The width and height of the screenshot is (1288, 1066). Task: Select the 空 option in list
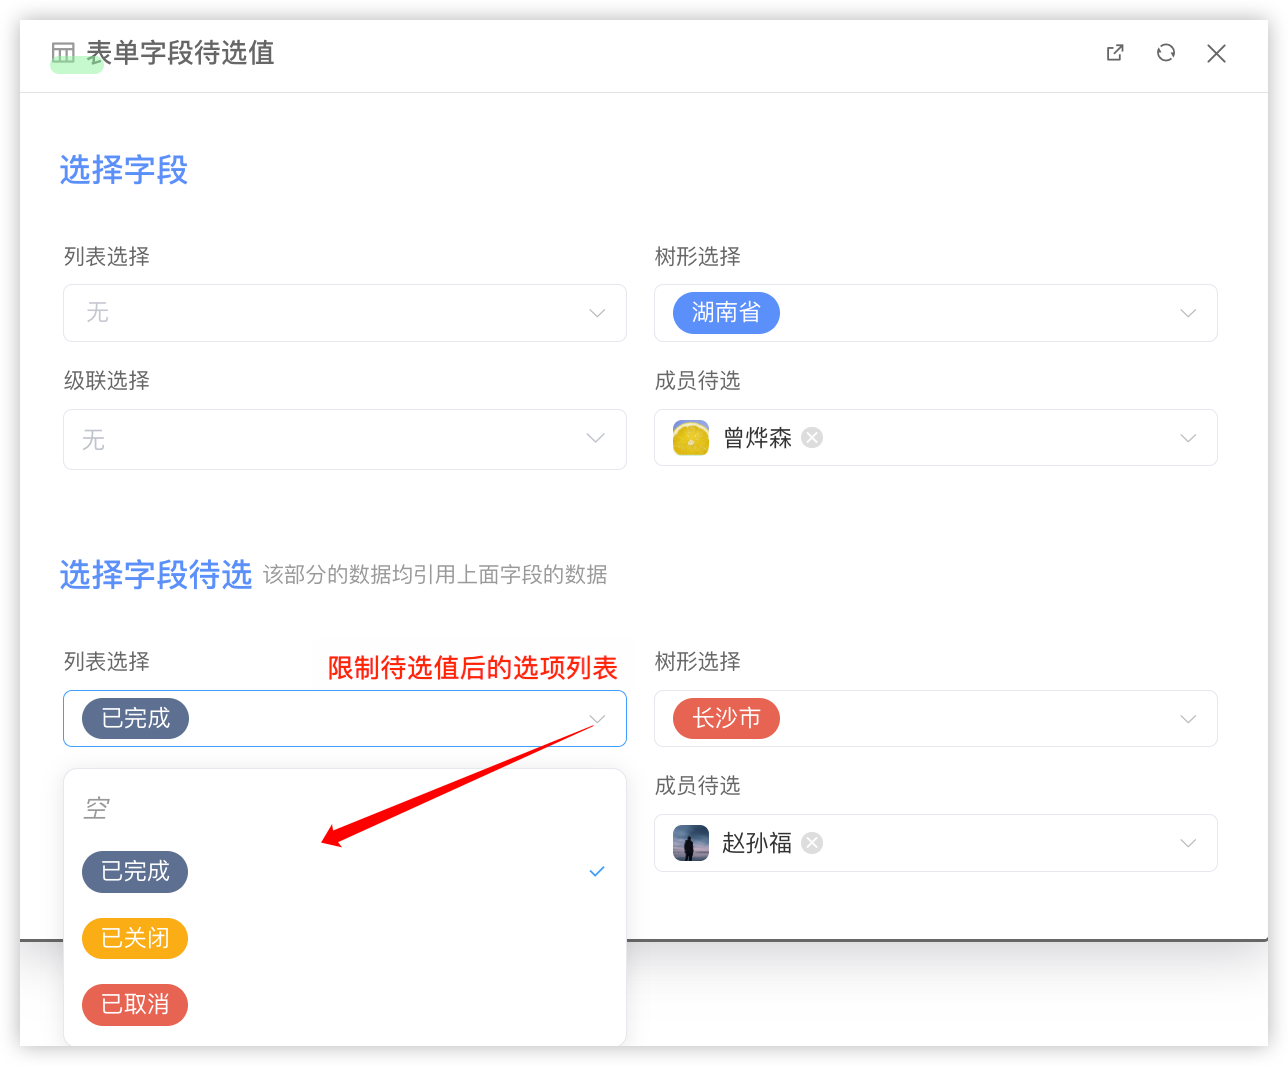coord(97,808)
